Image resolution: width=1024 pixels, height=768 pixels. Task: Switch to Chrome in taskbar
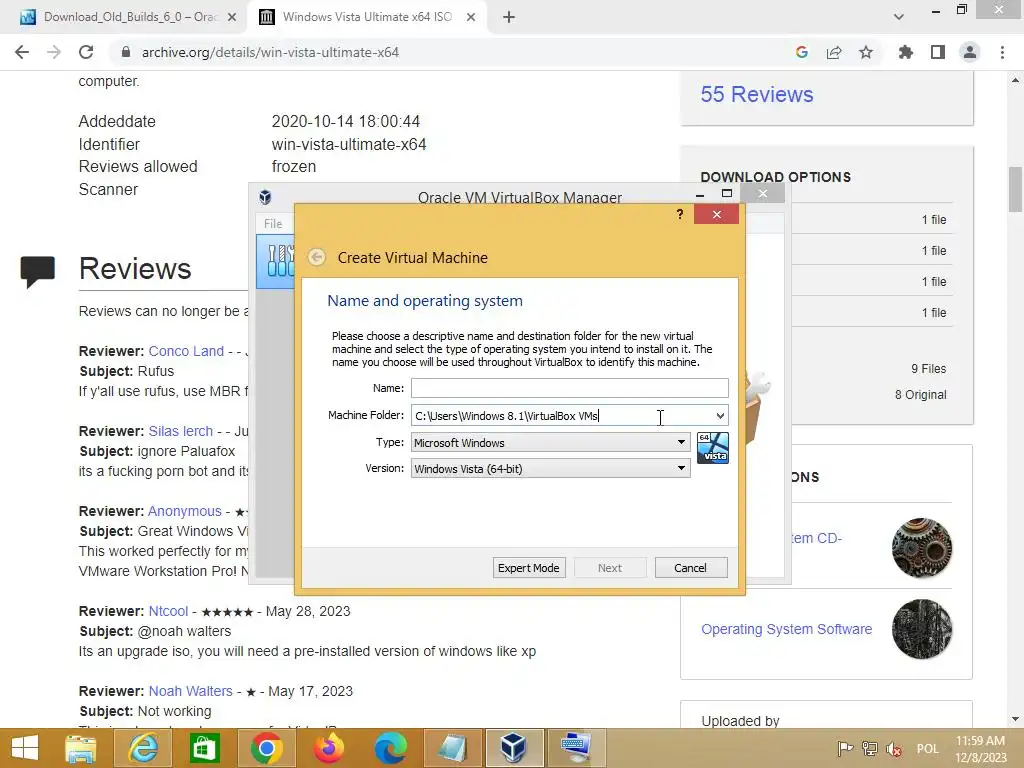[x=266, y=748]
